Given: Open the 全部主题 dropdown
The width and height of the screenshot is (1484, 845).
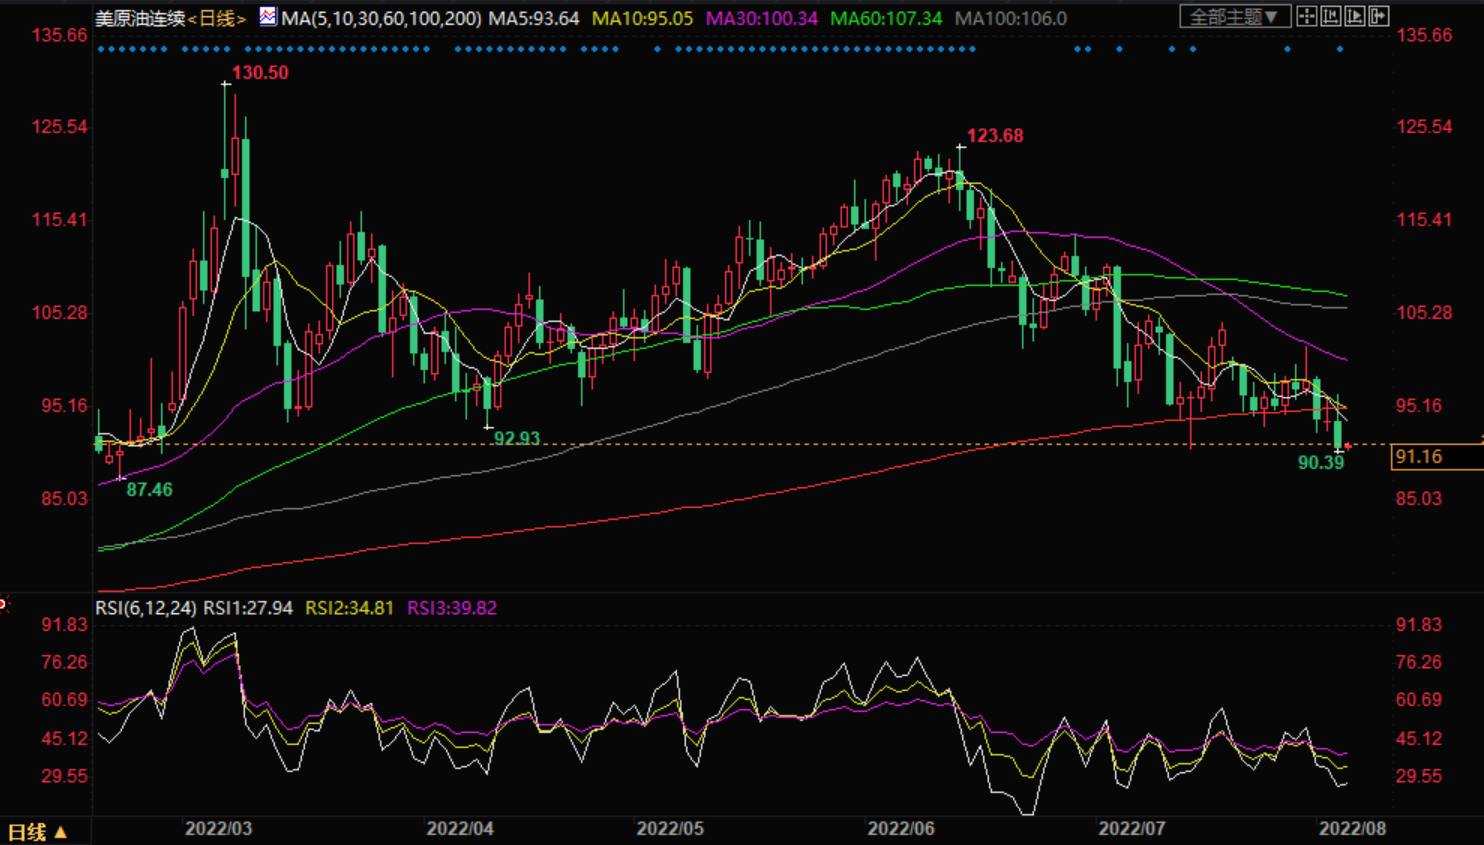Looking at the screenshot, I should (x=1233, y=16).
